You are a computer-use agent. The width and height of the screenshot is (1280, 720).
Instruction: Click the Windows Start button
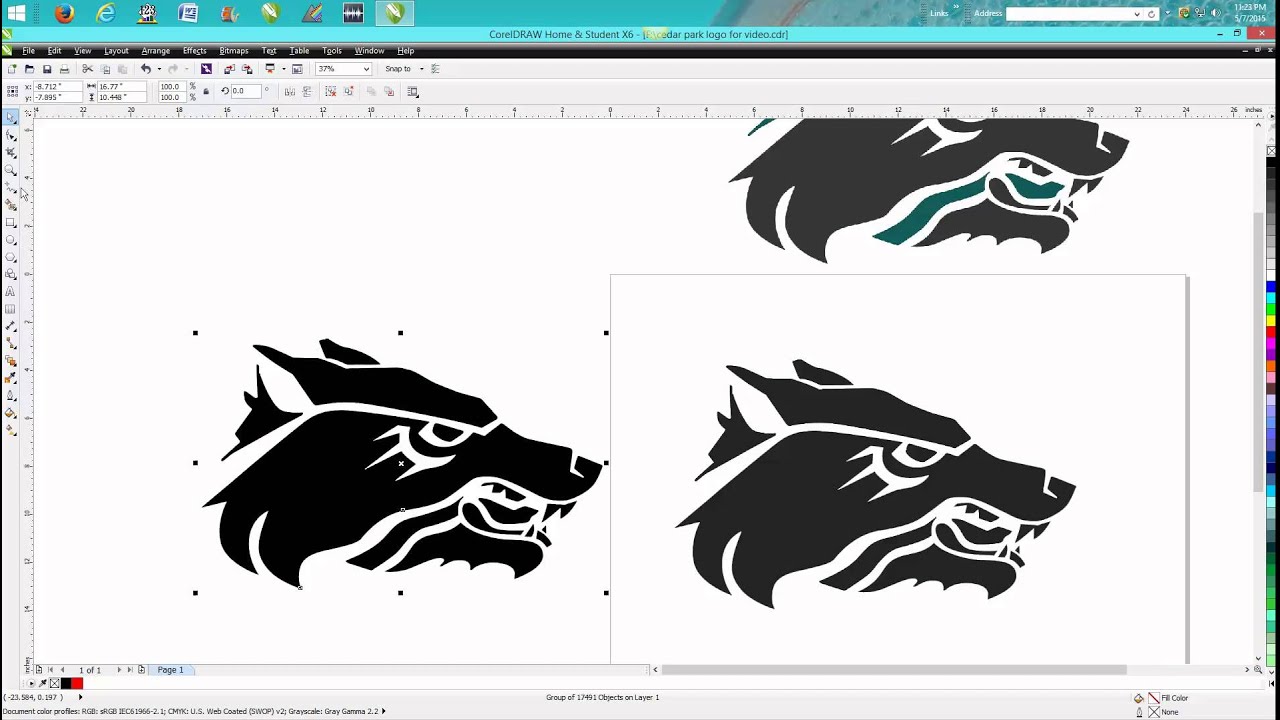pos(16,14)
